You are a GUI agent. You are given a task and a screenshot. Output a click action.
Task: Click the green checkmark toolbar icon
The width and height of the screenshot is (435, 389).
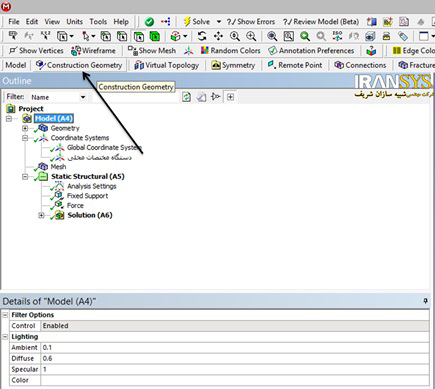pyautogui.click(x=149, y=22)
